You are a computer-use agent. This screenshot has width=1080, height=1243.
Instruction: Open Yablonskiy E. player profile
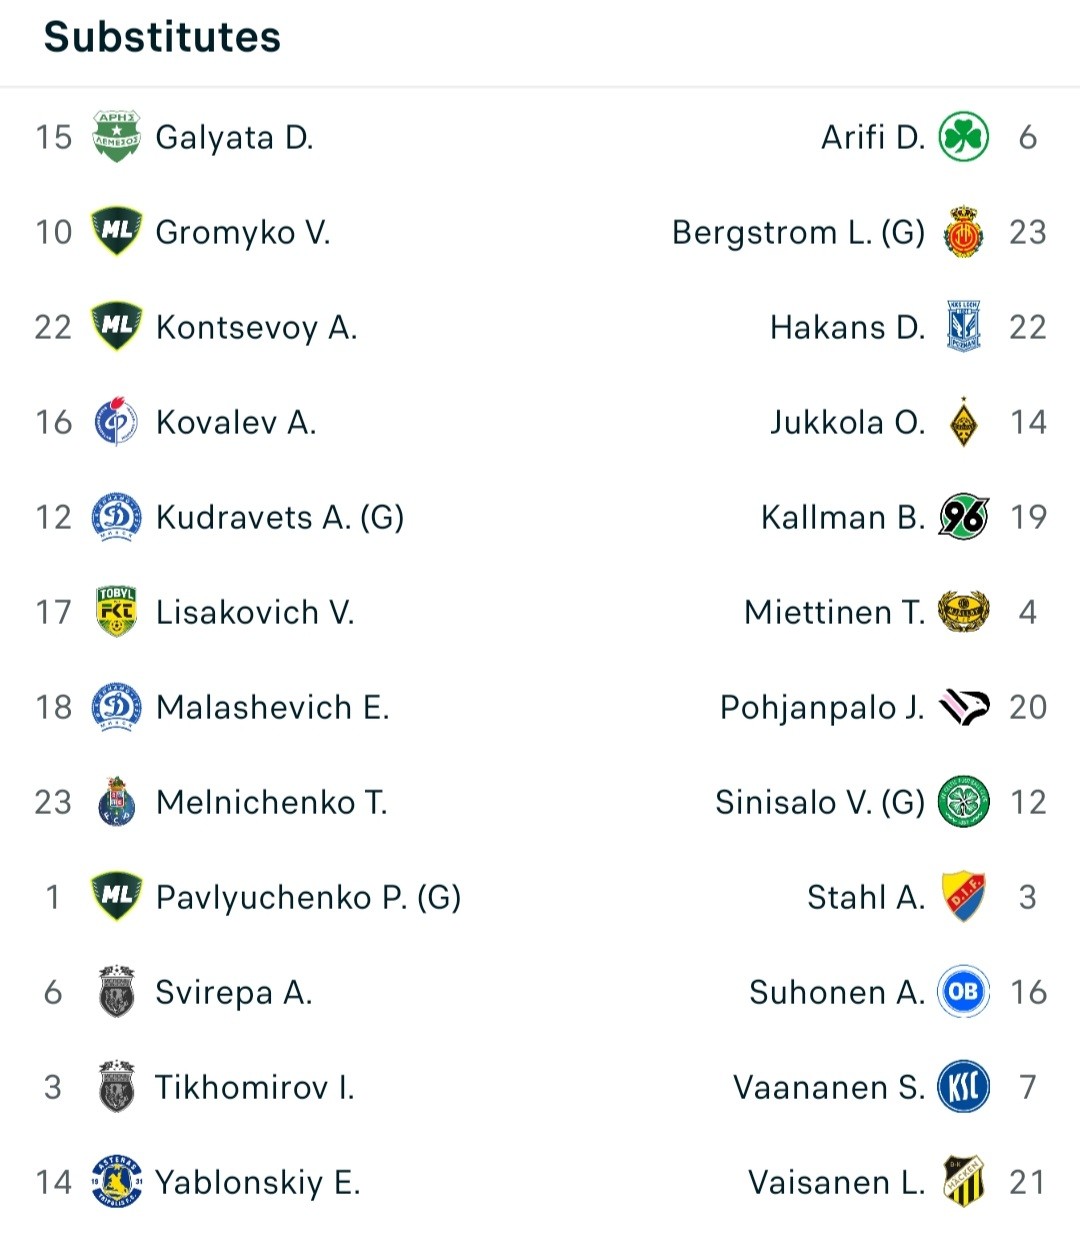pyautogui.click(x=257, y=1182)
